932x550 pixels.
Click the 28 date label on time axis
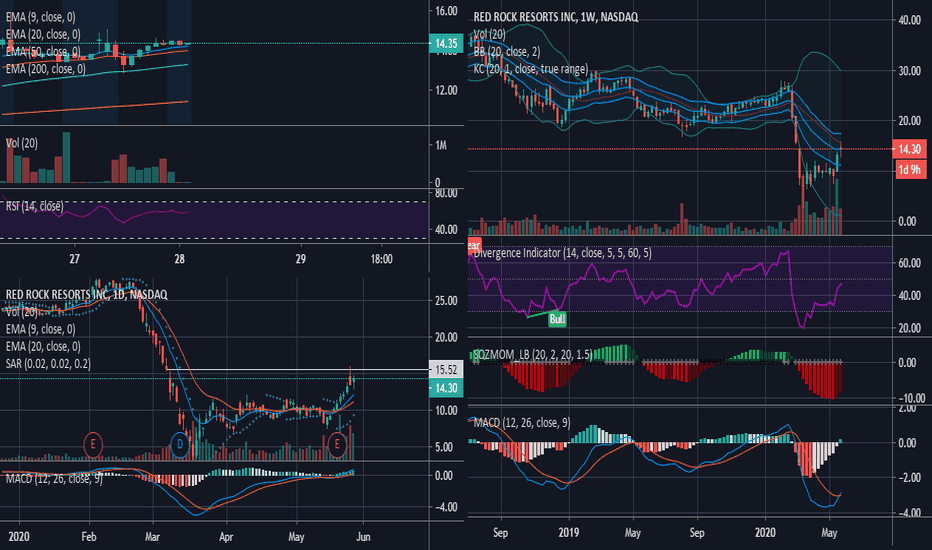pyautogui.click(x=180, y=259)
